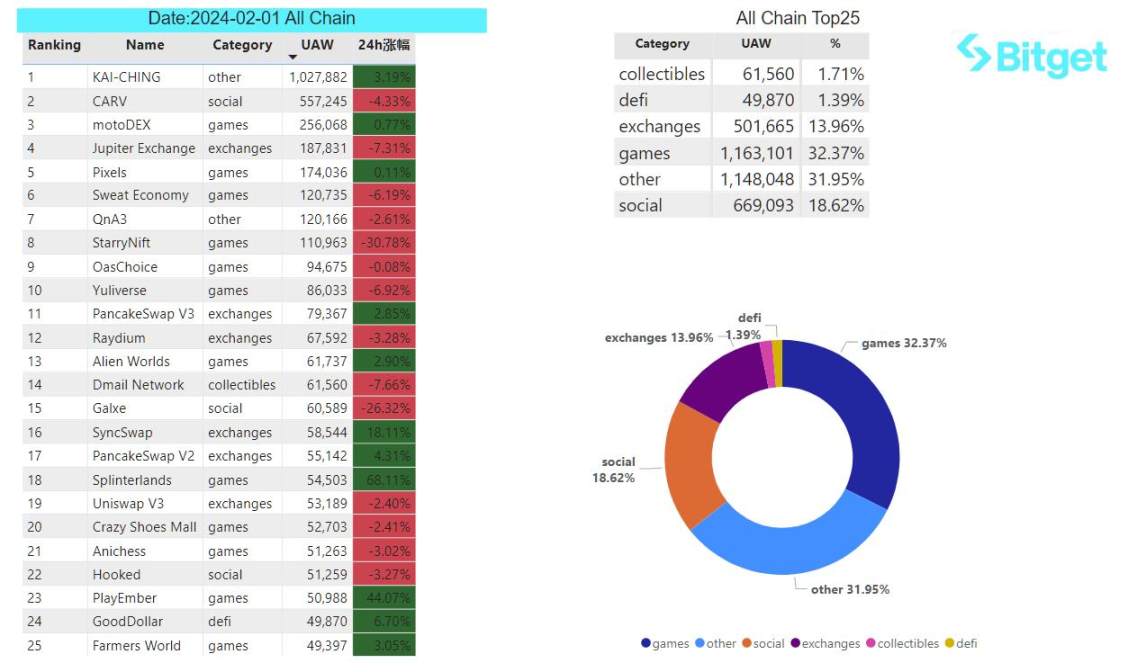This screenshot has width=1137, height=672.
Task: Click the collectibles legend dot
Action: [x=870, y=644]
